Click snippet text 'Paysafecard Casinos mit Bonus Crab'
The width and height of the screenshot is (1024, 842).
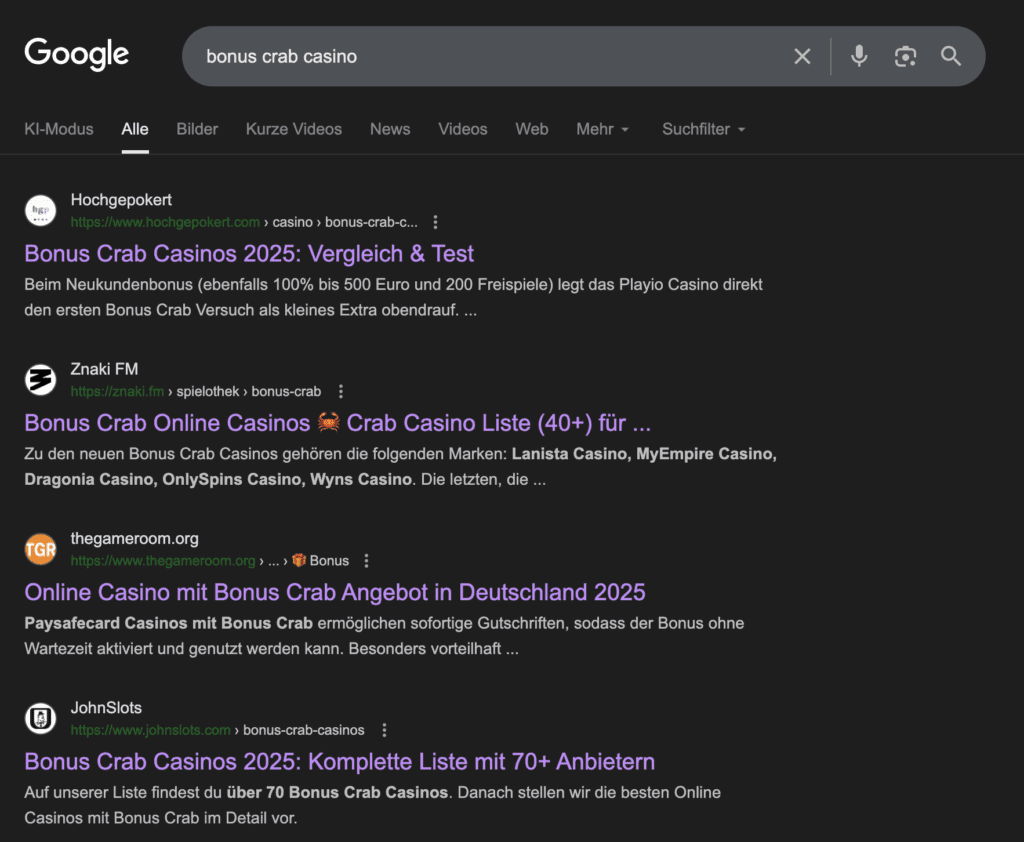point(168,623)
